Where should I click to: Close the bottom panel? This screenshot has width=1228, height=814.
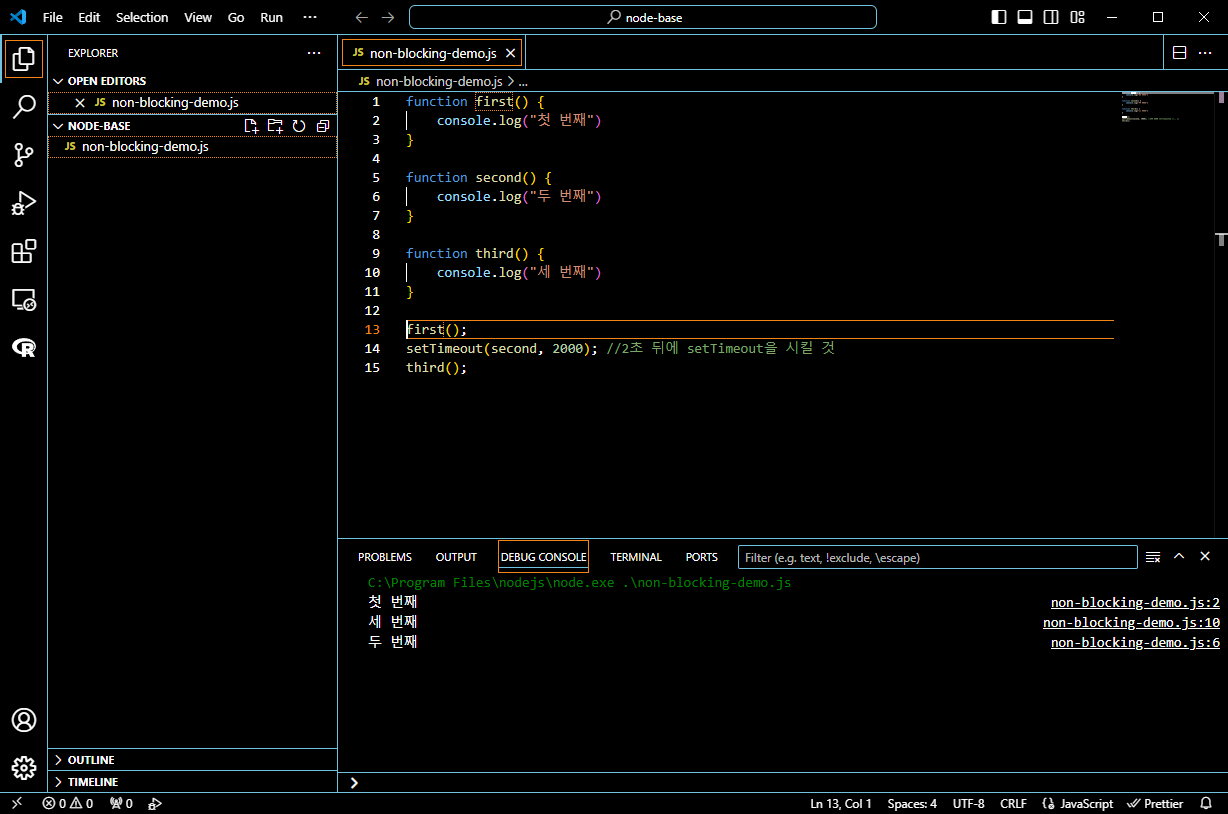pos(1205,557)
